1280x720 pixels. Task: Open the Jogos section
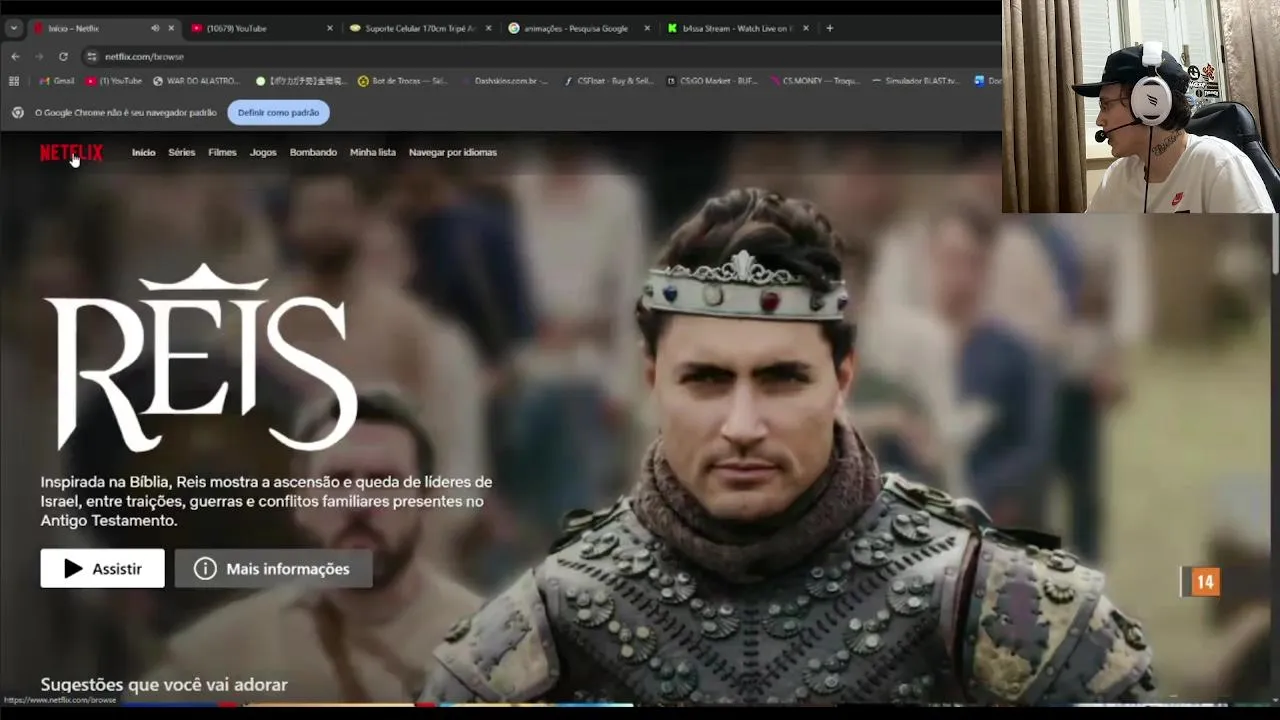[263, 153]
